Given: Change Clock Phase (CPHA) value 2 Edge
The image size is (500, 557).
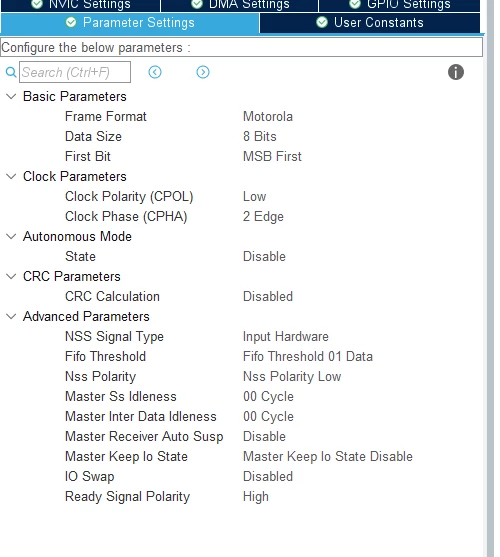Looking at the screenshot, I should pos(263,216).
